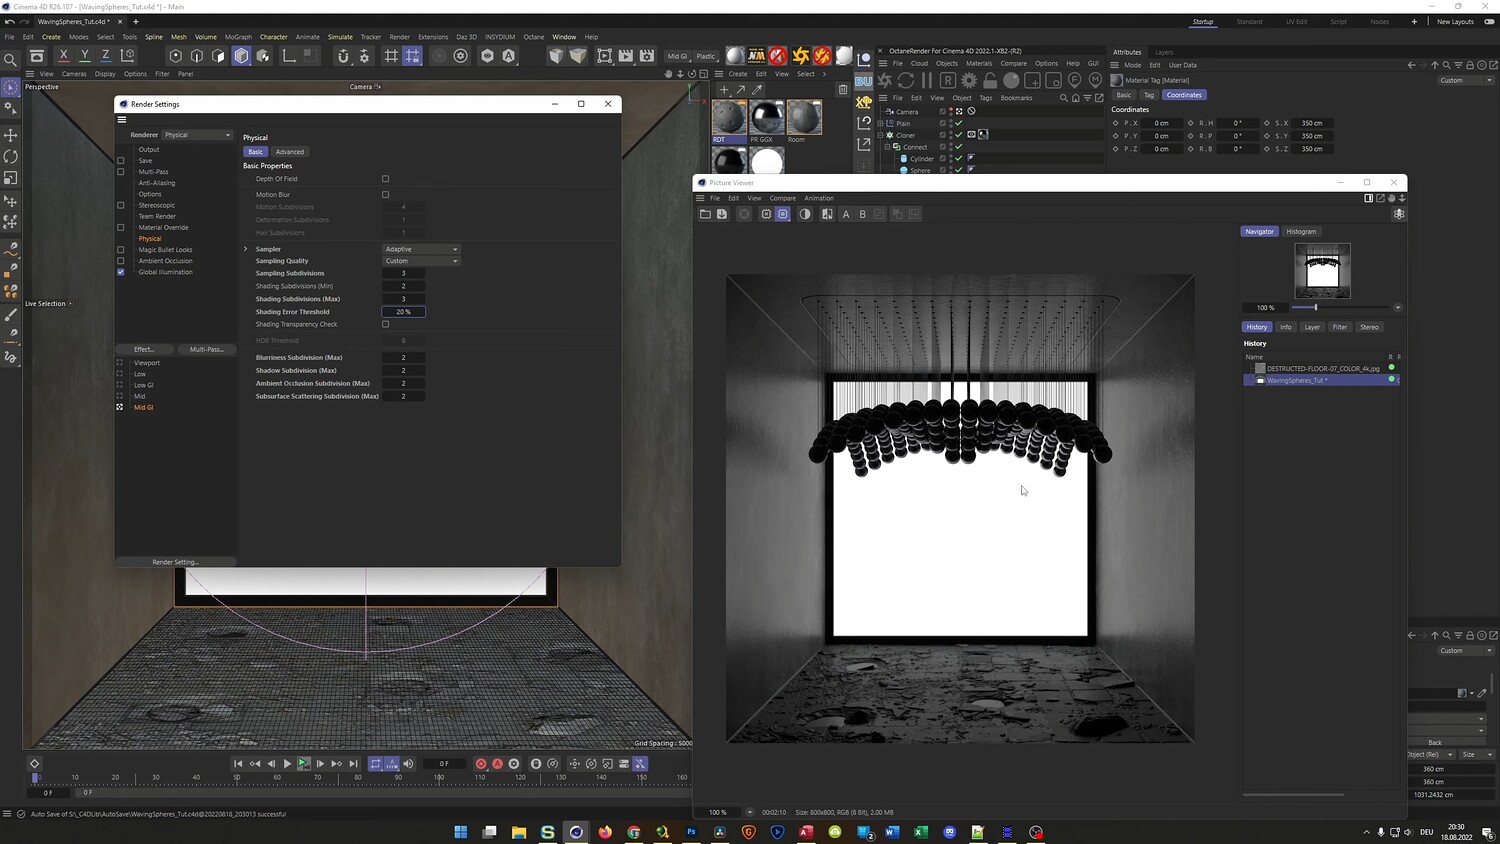The height and width of the screenshot is (844, 1500).
Task: Open the Renderer dropdown set to Physical
Action: tap(198, 135)
